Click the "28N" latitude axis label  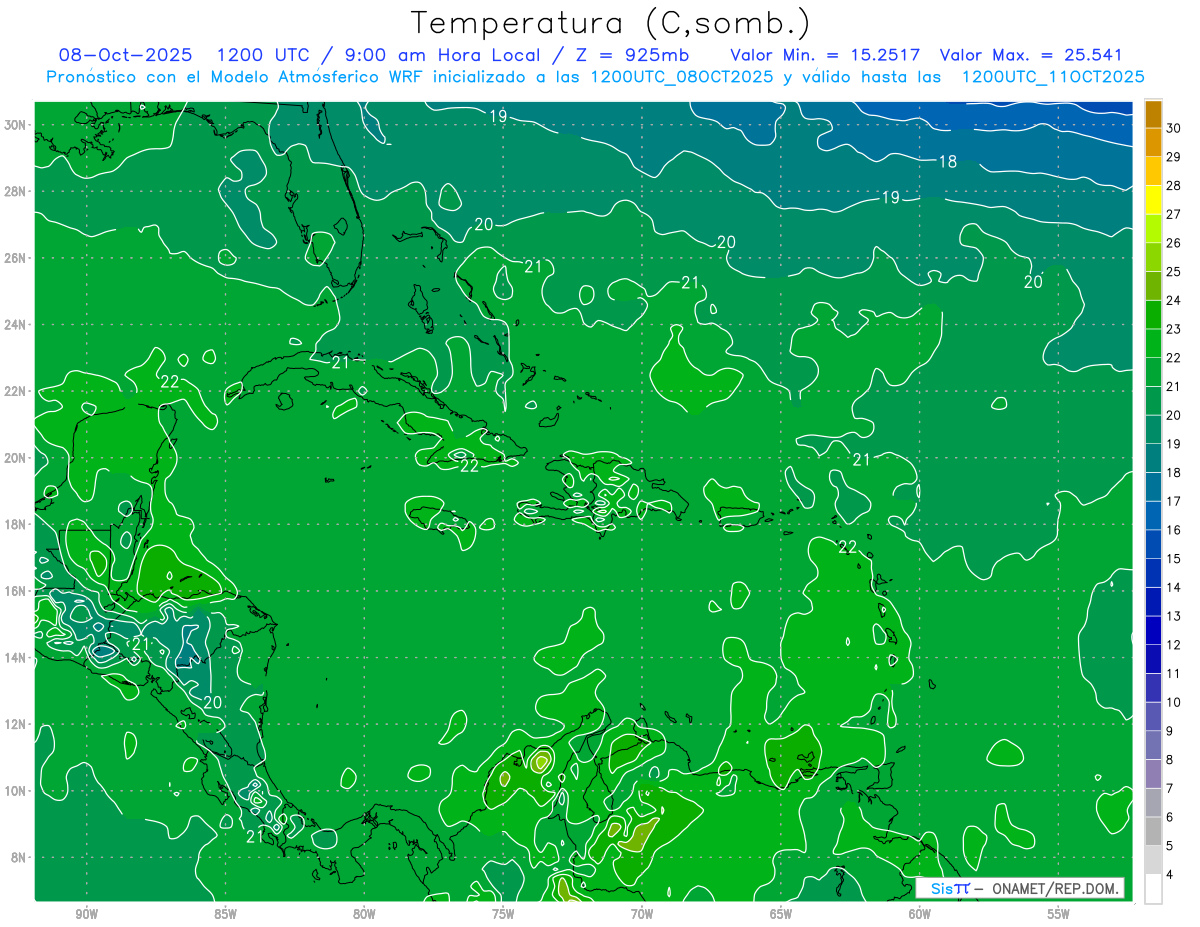[15, 191]
